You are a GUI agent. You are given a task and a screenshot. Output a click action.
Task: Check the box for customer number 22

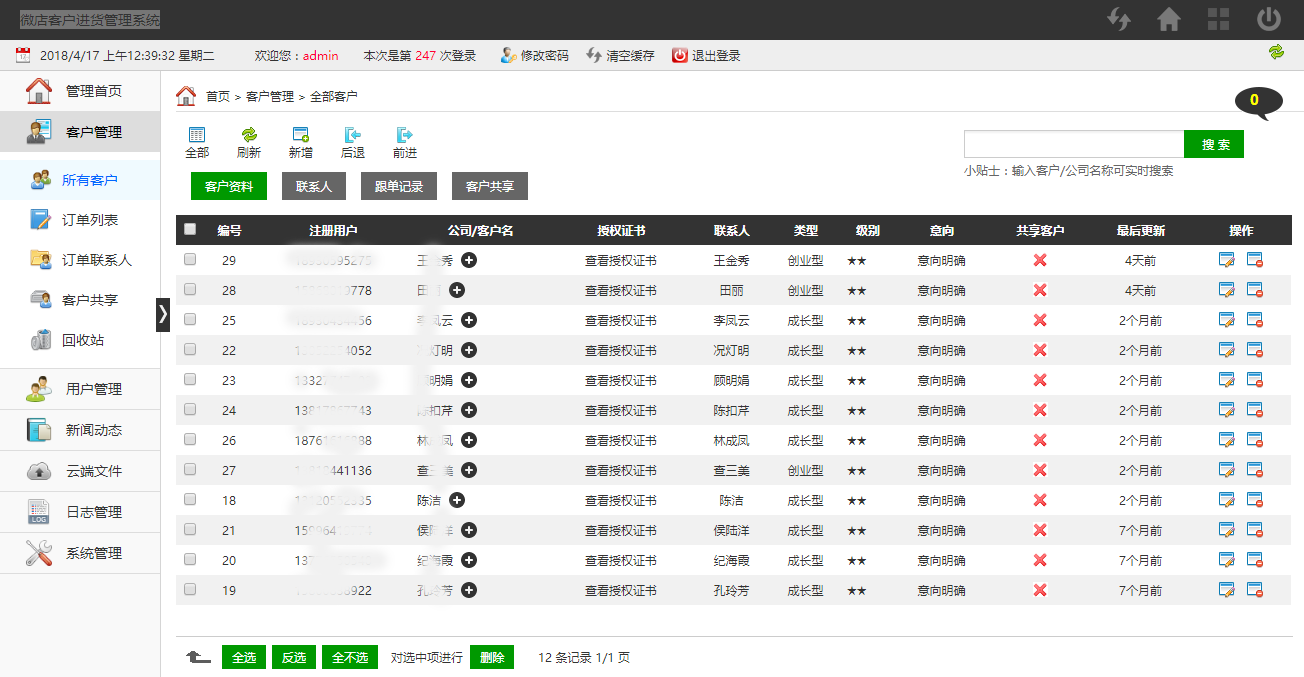(x=190, y=349)
